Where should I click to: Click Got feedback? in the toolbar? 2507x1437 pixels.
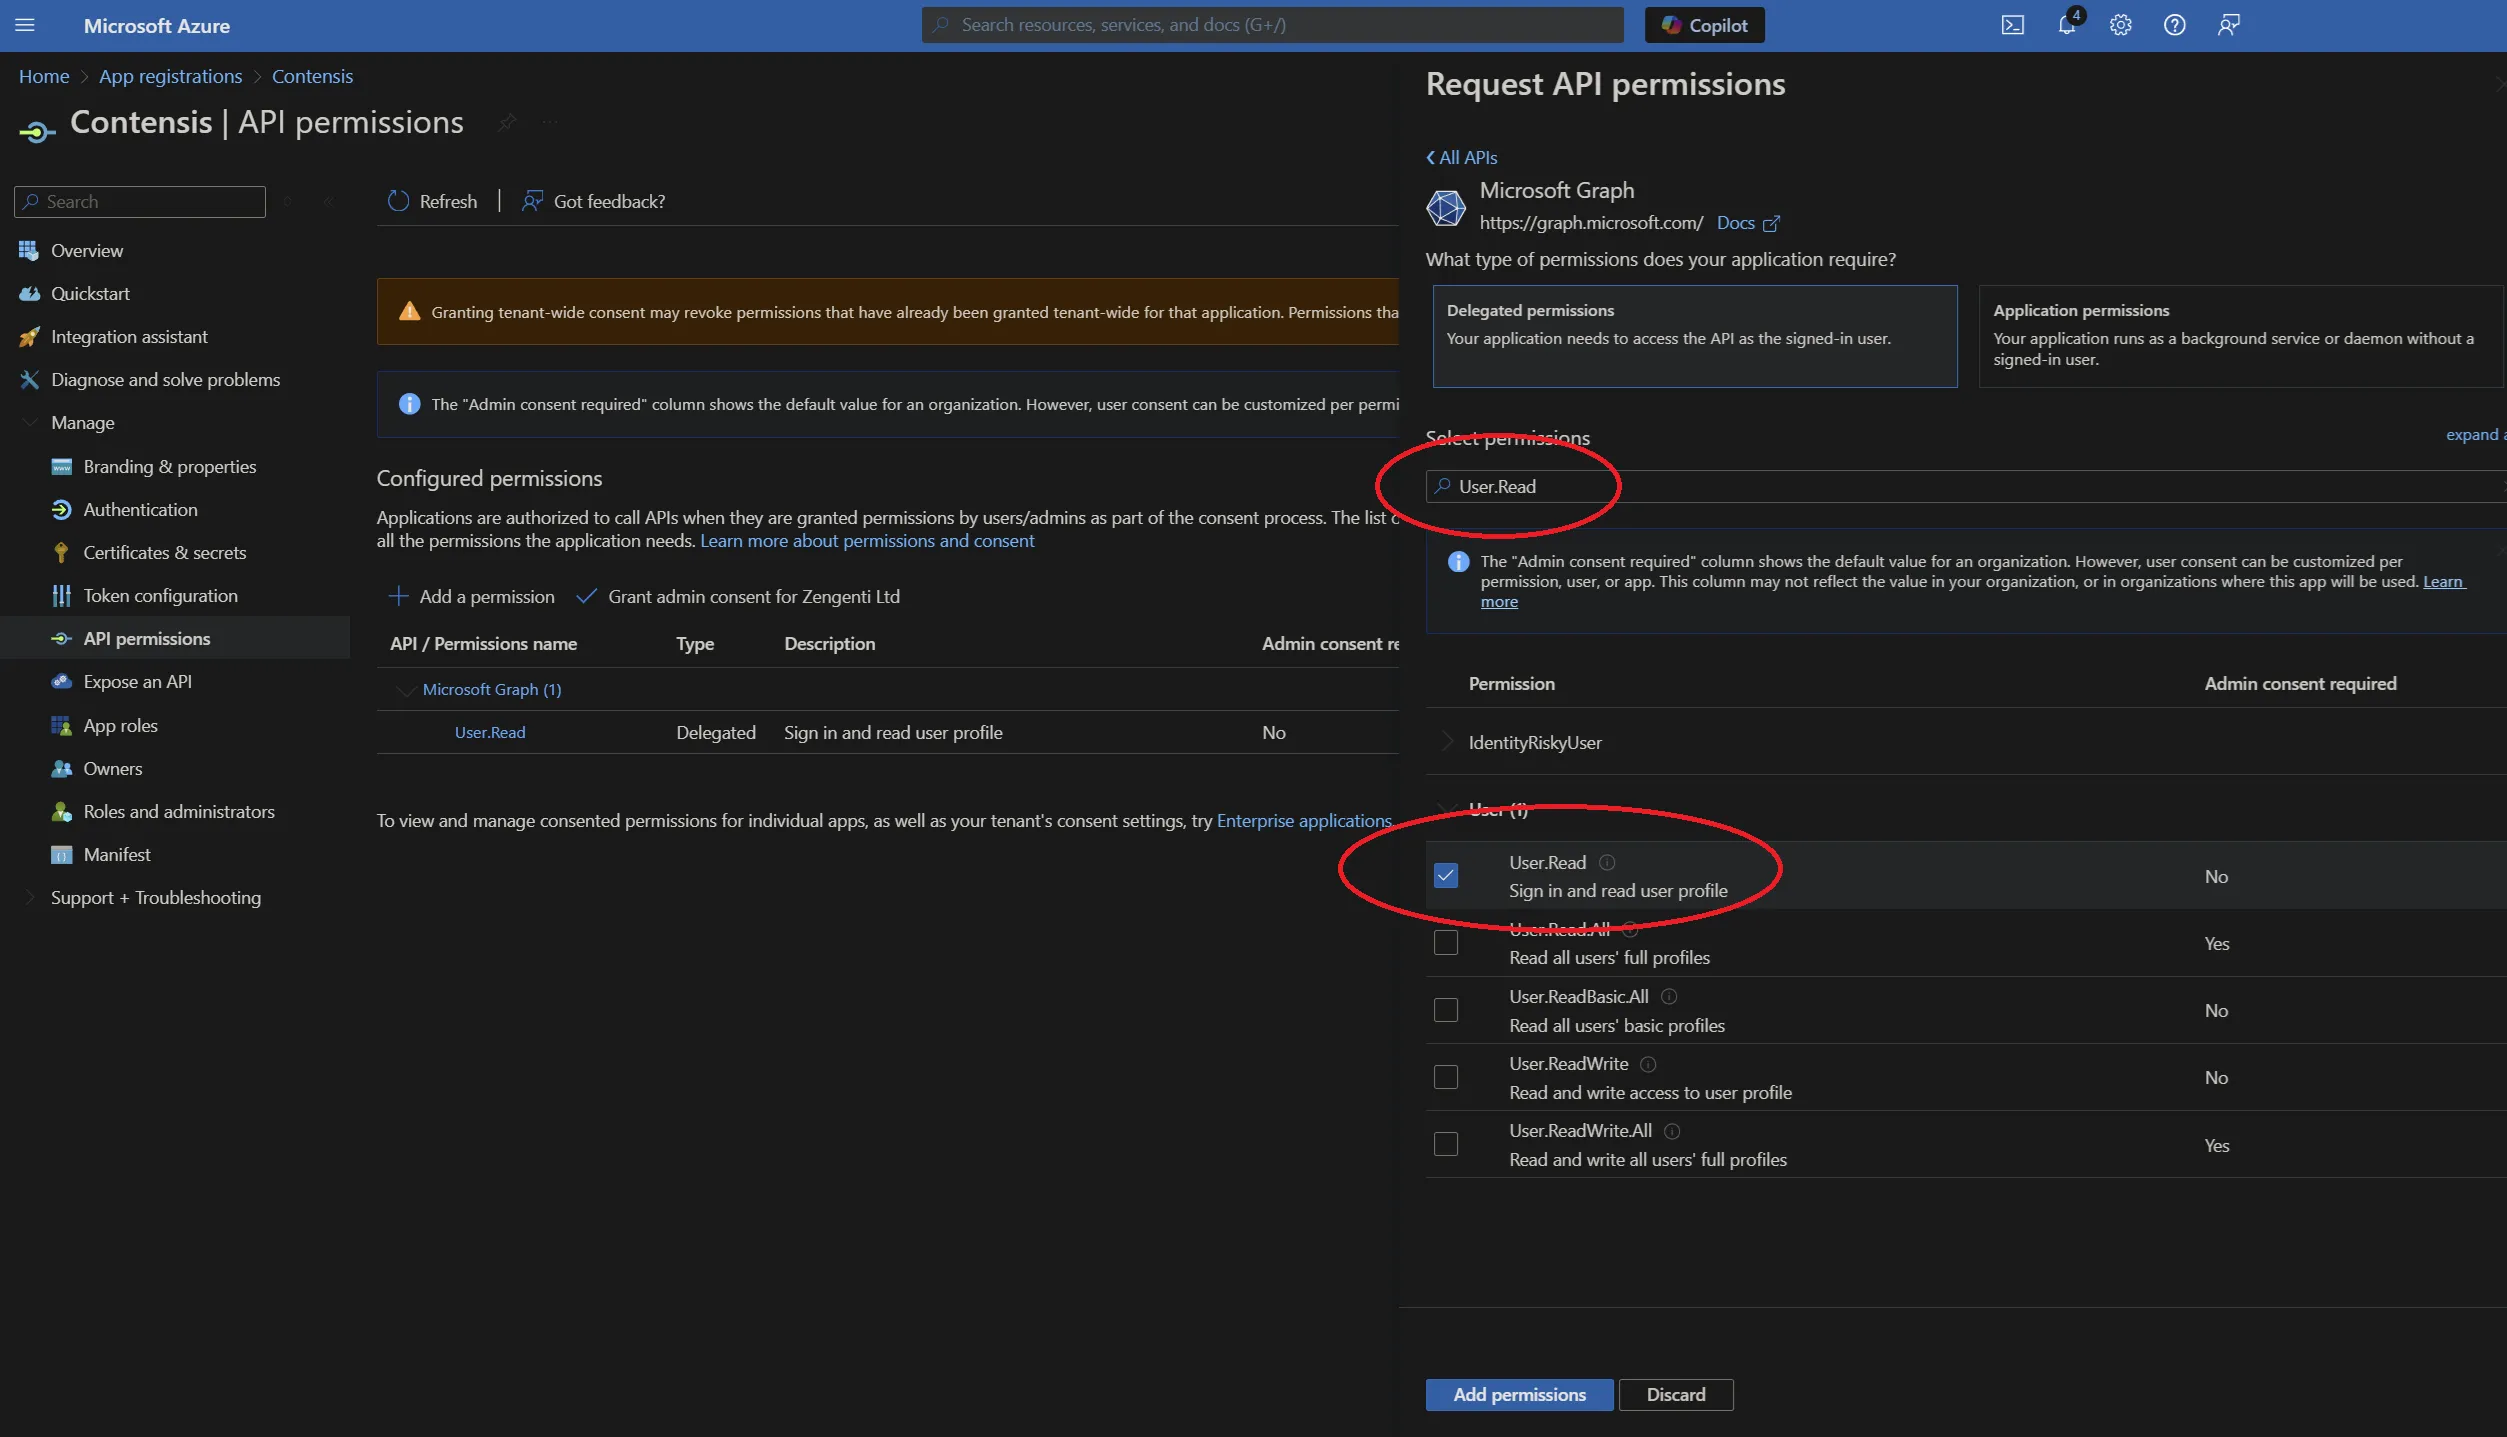pos(593,201)
